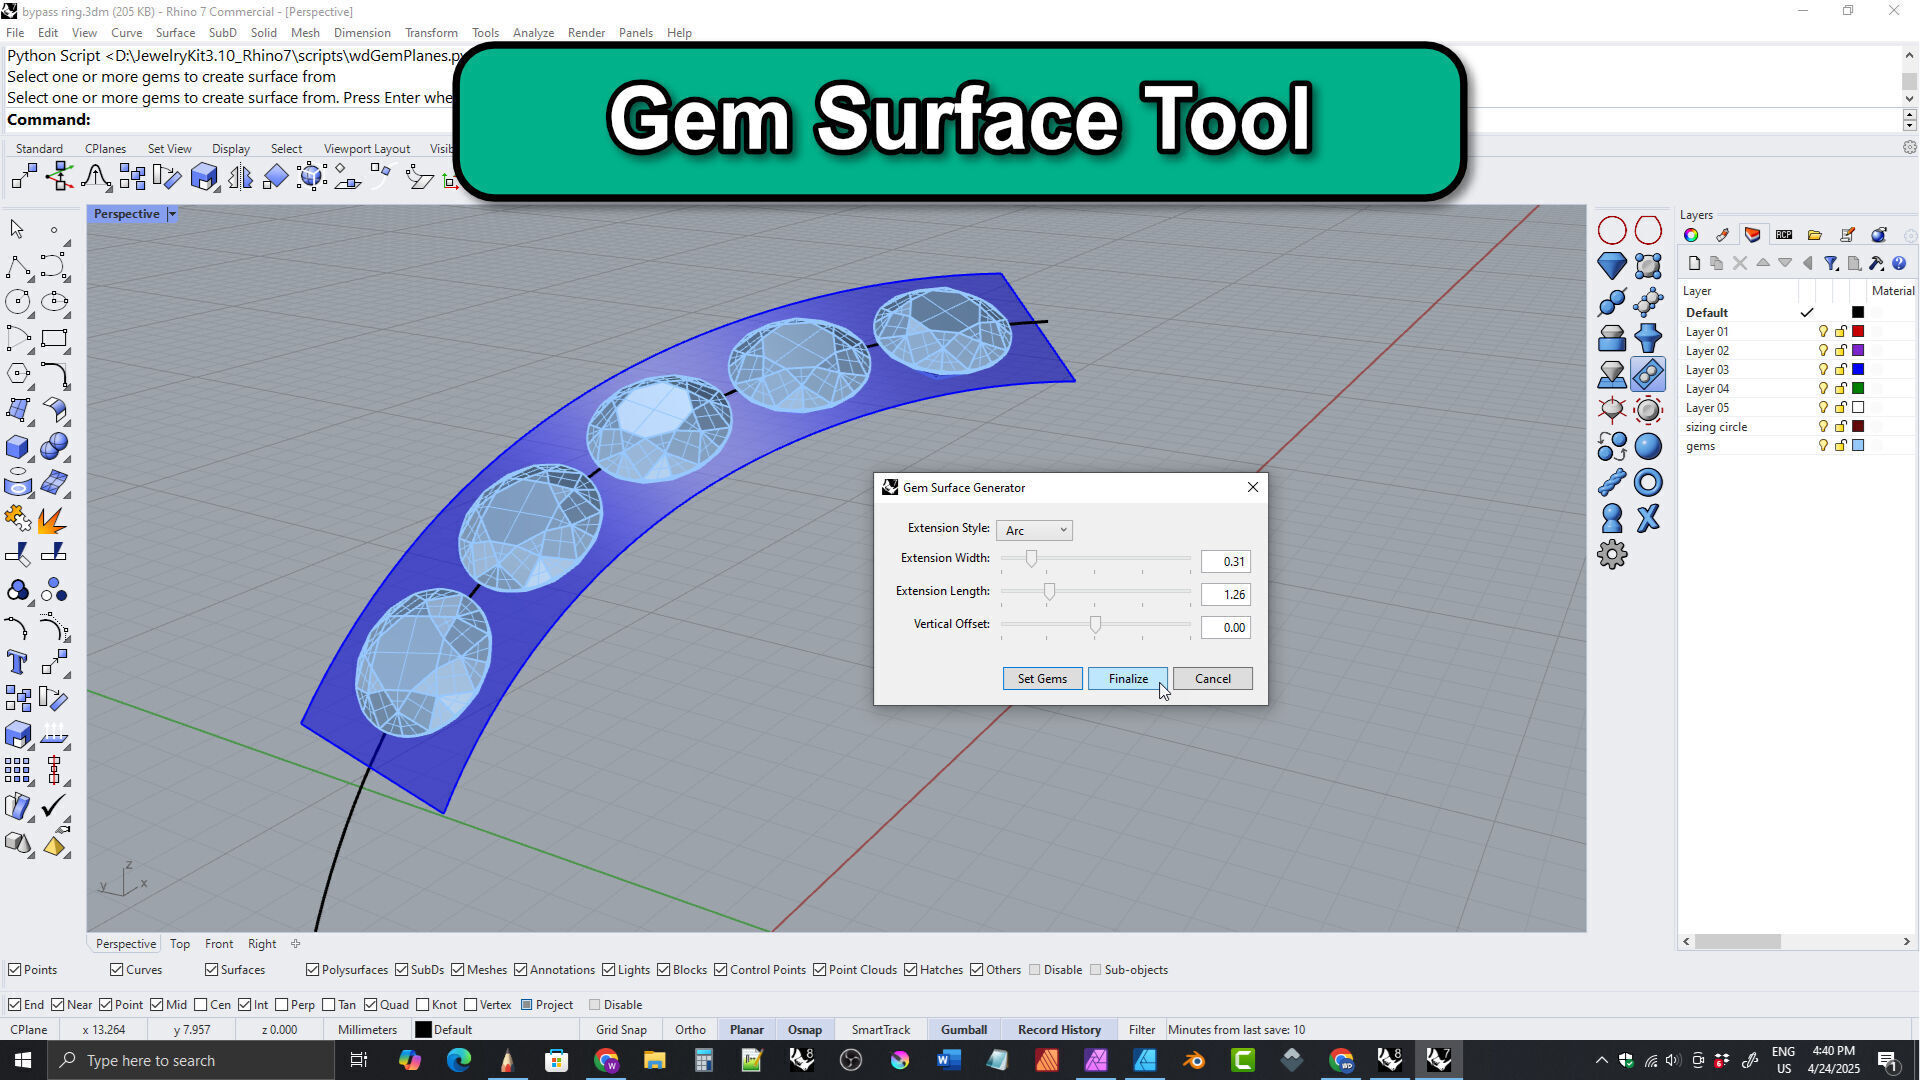Toggle the Knot osnap checkbox
The height and width of the screenshot is (1080, 1920).
423,1005
